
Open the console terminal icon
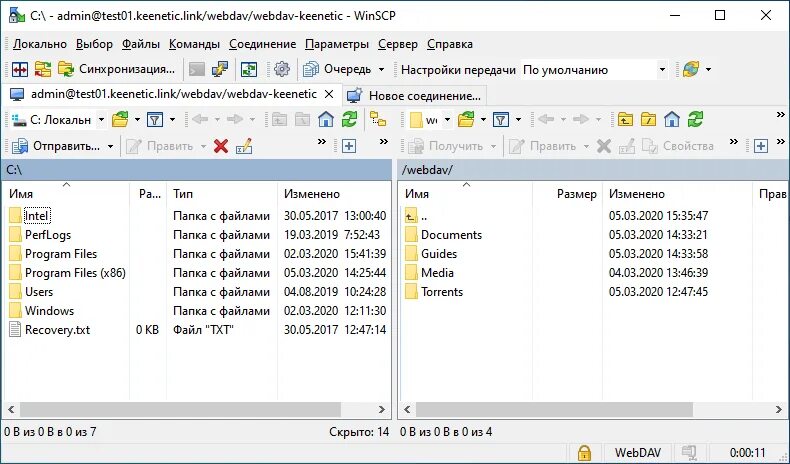[196, 69]
